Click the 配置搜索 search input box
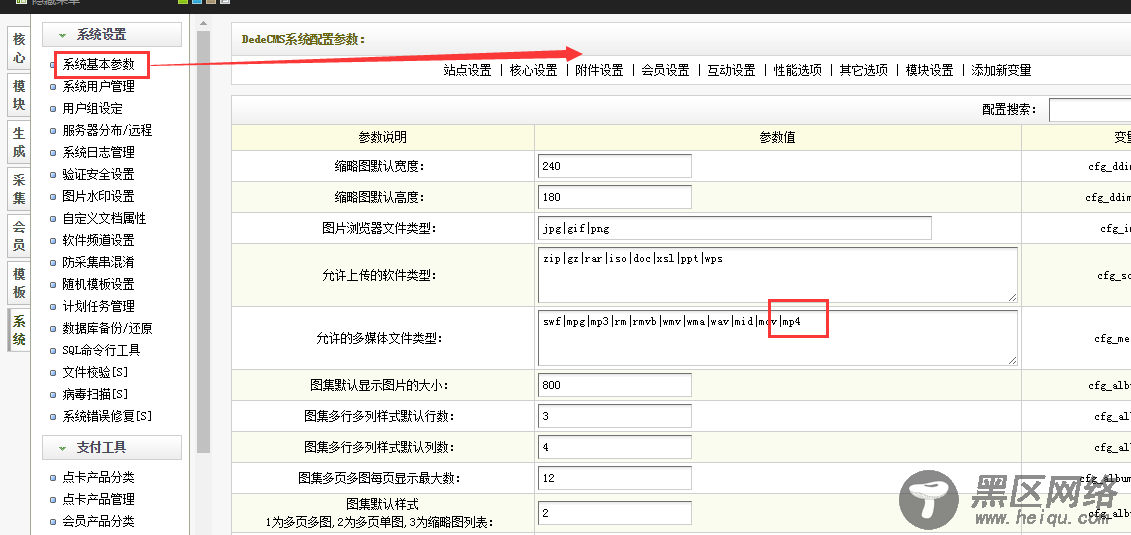Image resolution: width=1131 pixels, height=535 pixels. click(x=1089, y=110)
